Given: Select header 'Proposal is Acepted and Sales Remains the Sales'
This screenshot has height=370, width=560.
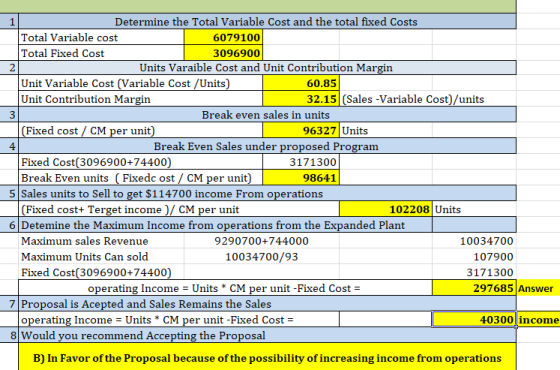Looking at the screenshot, I should (267, 304).
